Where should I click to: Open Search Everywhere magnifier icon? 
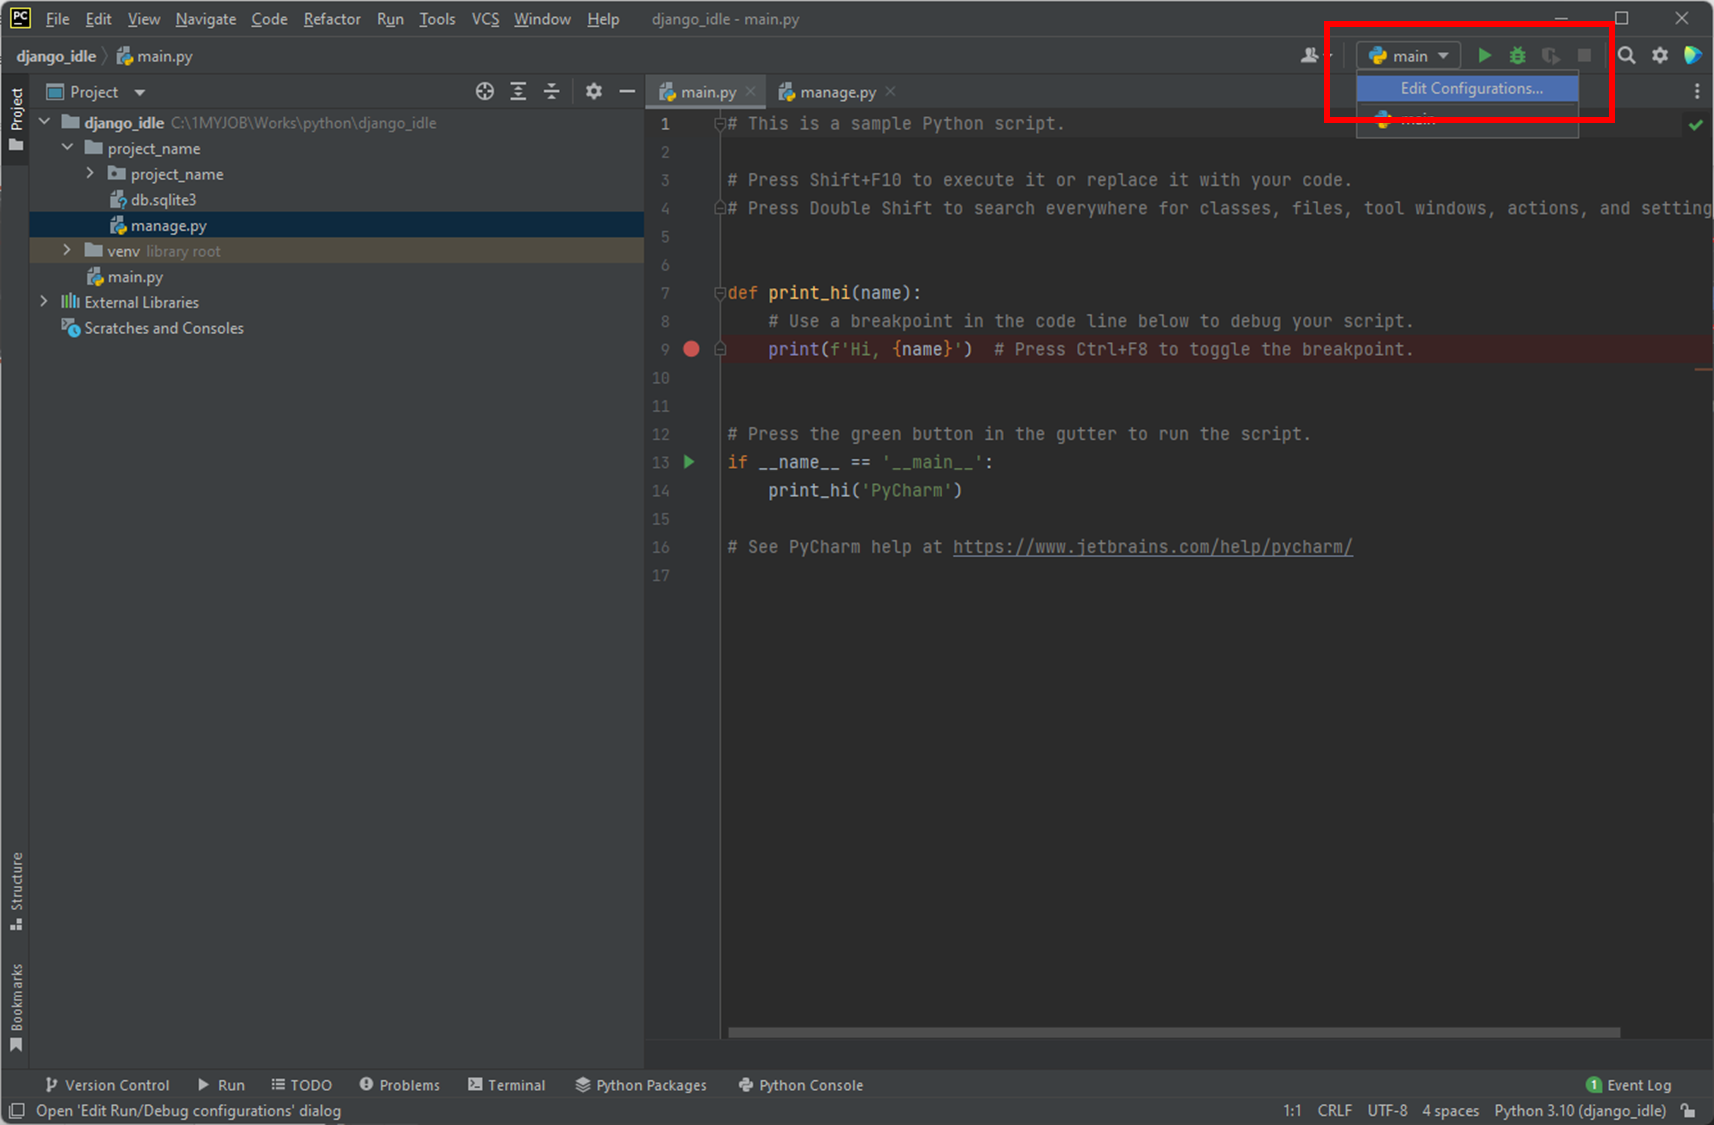(x=1627, y=56)
